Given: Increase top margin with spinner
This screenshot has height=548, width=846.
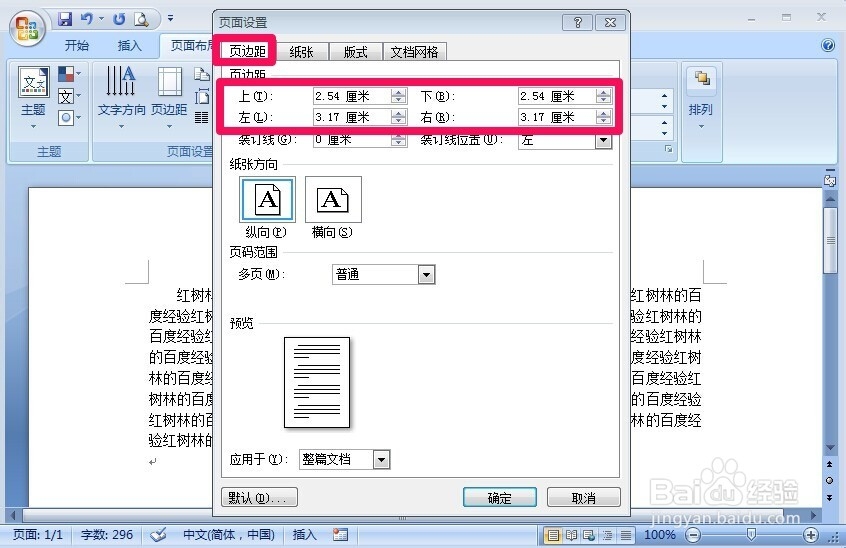Looking at the screenshot, I should pyautogui.click(x=399, y=93).
